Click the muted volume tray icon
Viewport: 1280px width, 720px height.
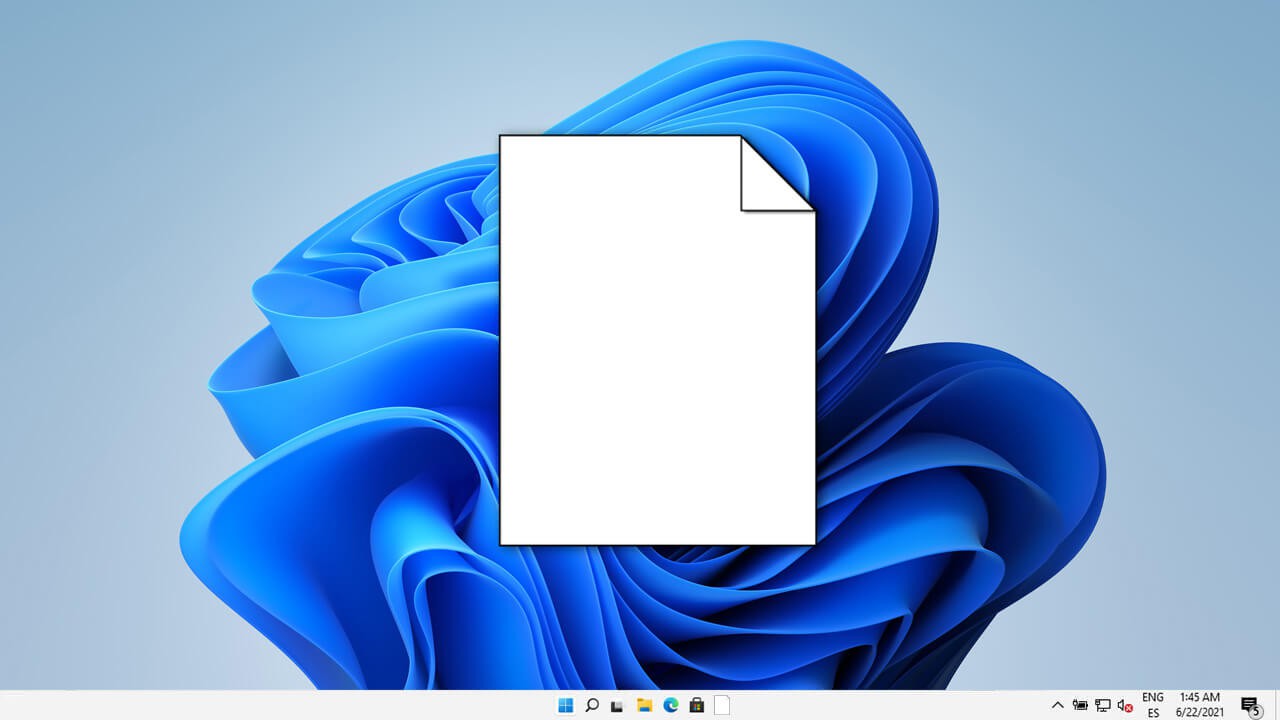coord(1125,706)
